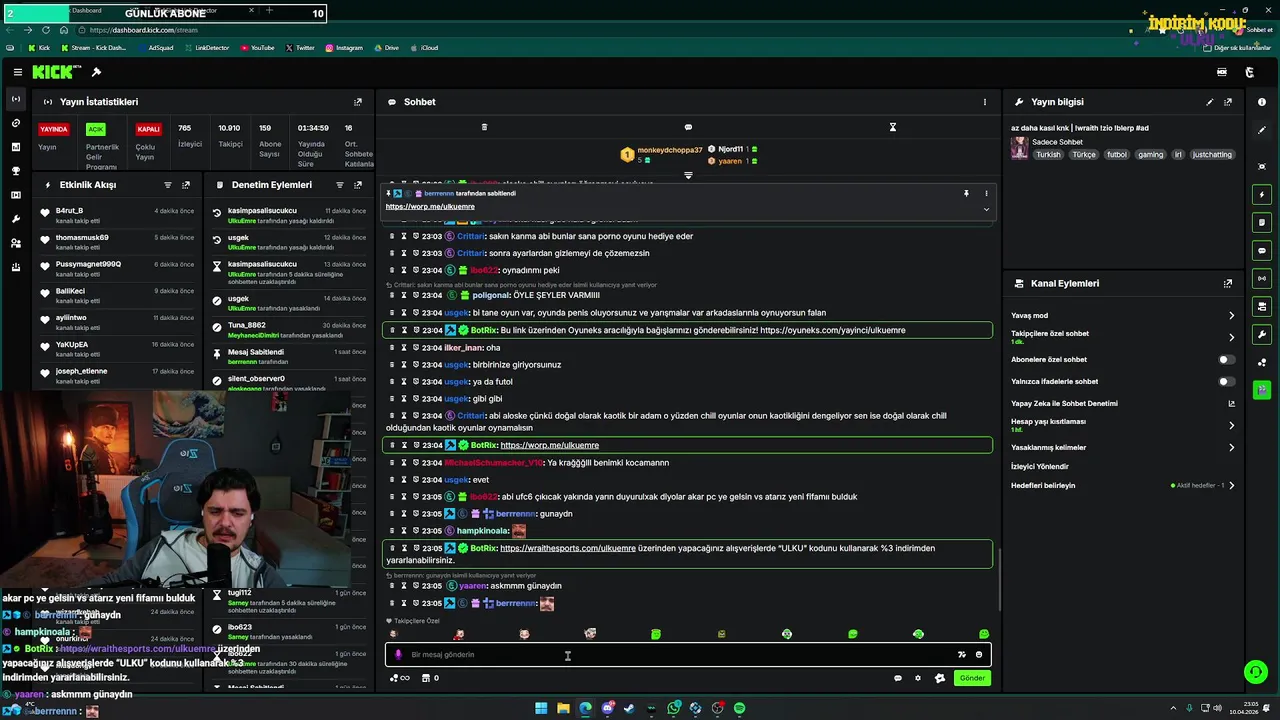The image size is (1280, 720).
Task: Click the hourglass icon in chat header
Action: pyautogui.click(x=893, y=127)
